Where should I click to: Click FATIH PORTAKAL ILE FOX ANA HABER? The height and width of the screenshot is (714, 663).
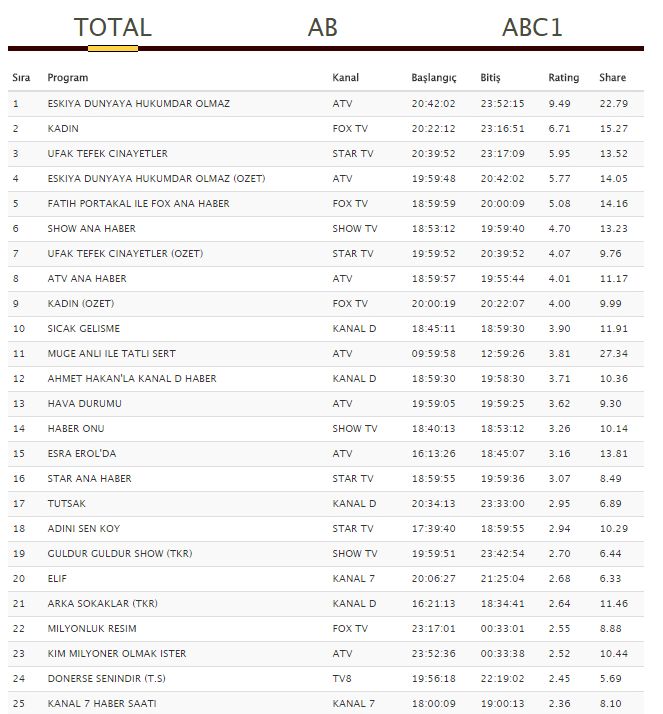(x=138, y=203)
